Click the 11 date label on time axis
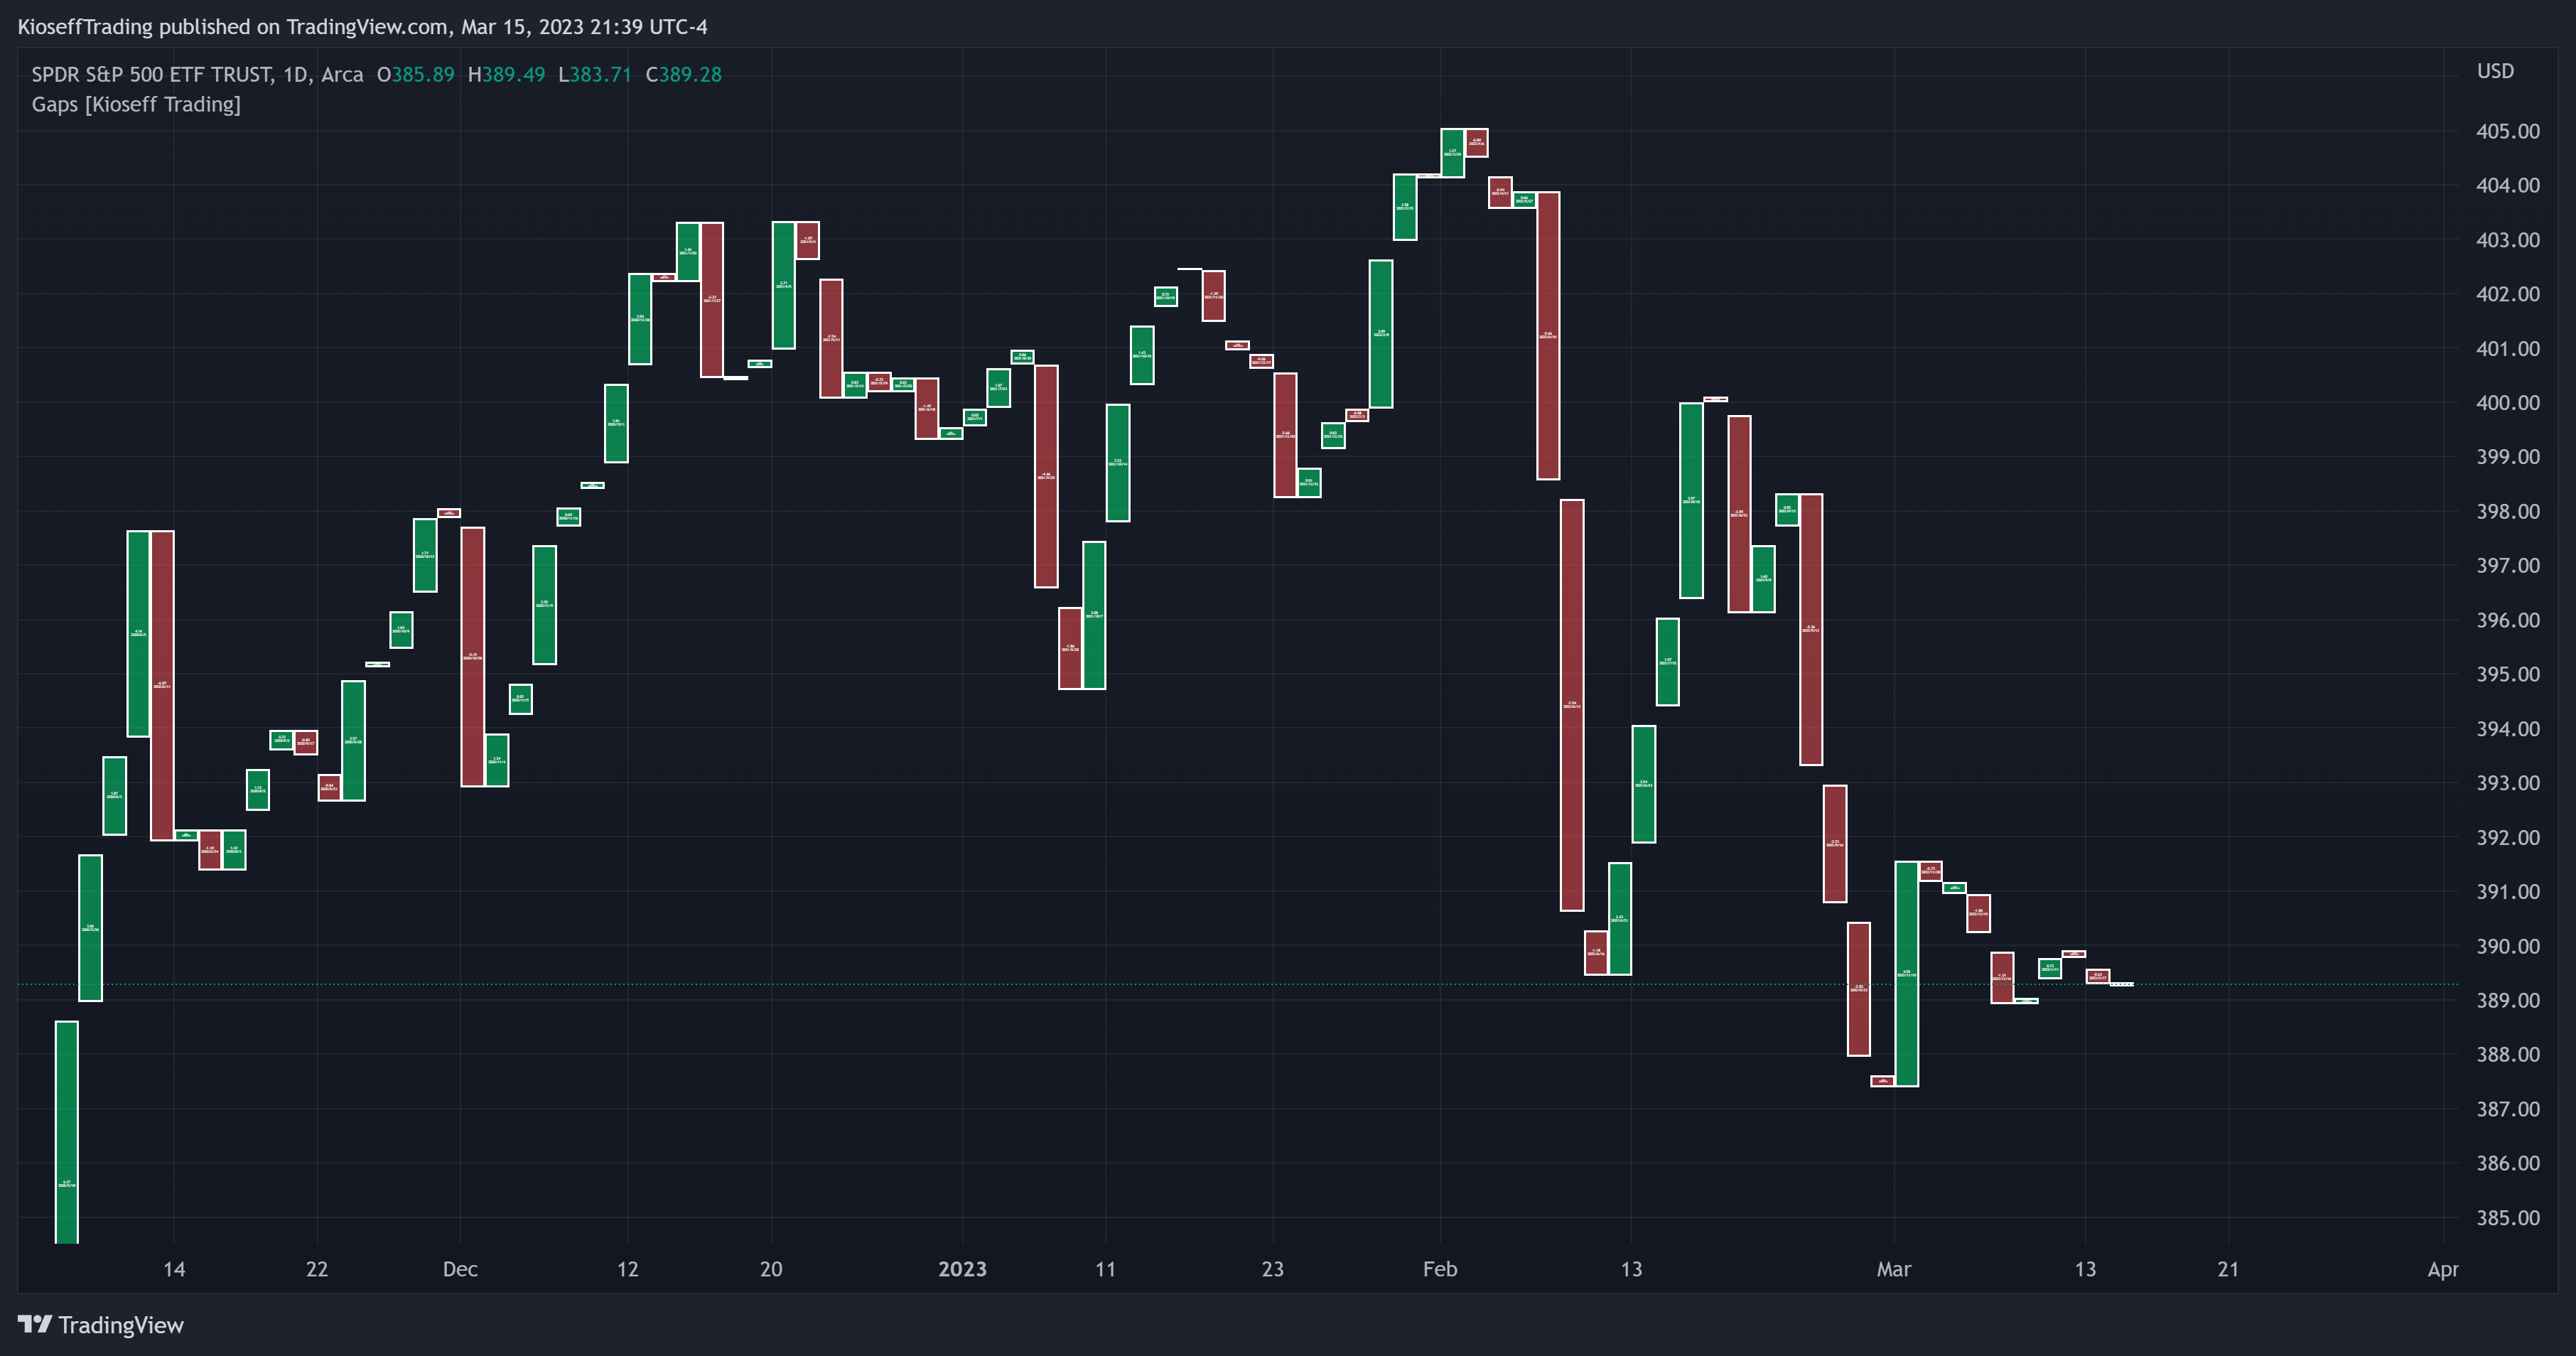Viewport: 2576px width, 1356px height. (1105, 1269)
